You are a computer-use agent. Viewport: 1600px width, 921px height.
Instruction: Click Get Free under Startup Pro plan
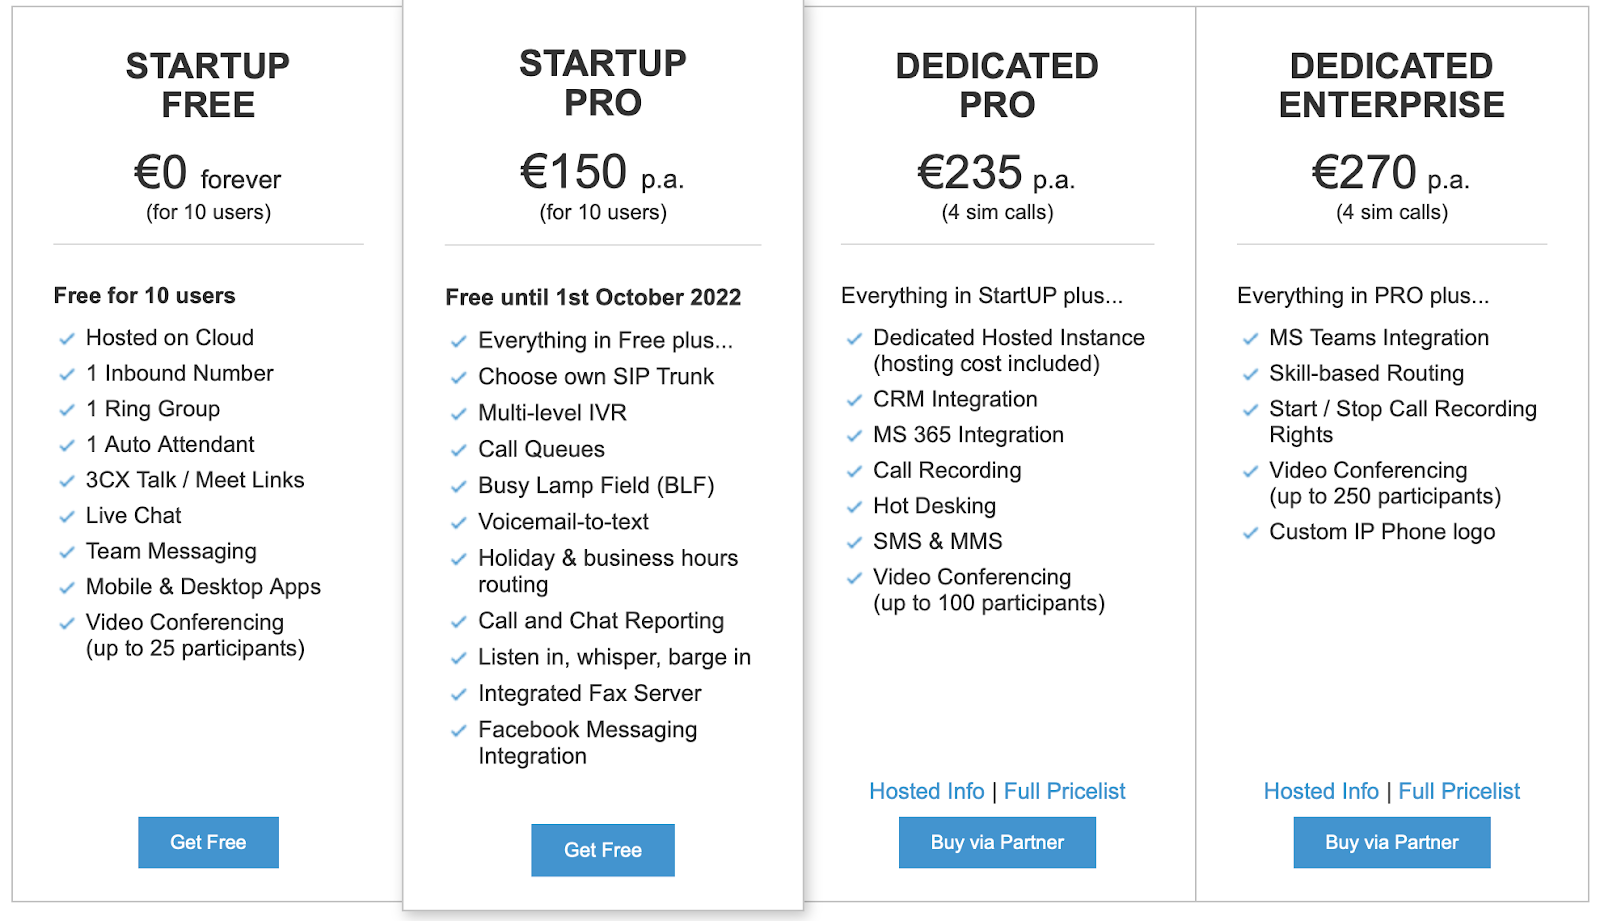[603, 850]
